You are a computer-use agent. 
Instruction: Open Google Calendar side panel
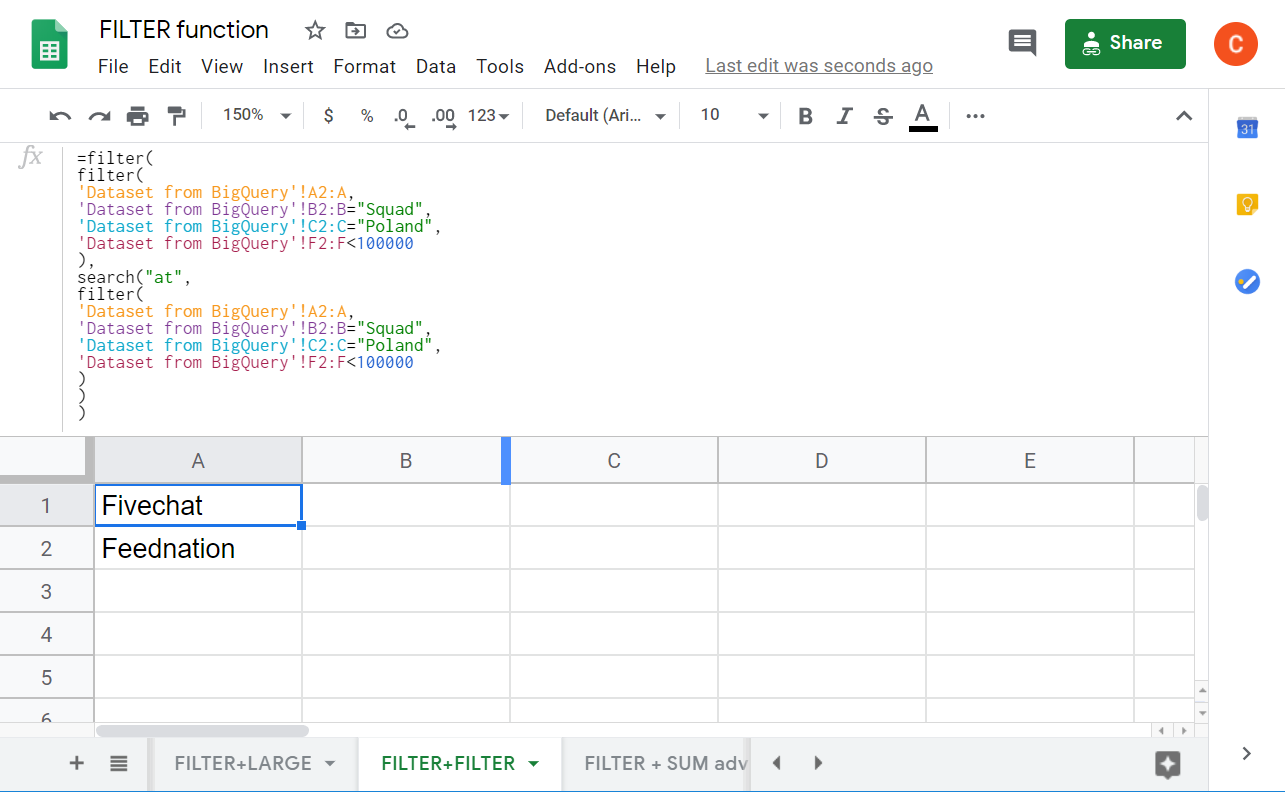click(1246, 128)
